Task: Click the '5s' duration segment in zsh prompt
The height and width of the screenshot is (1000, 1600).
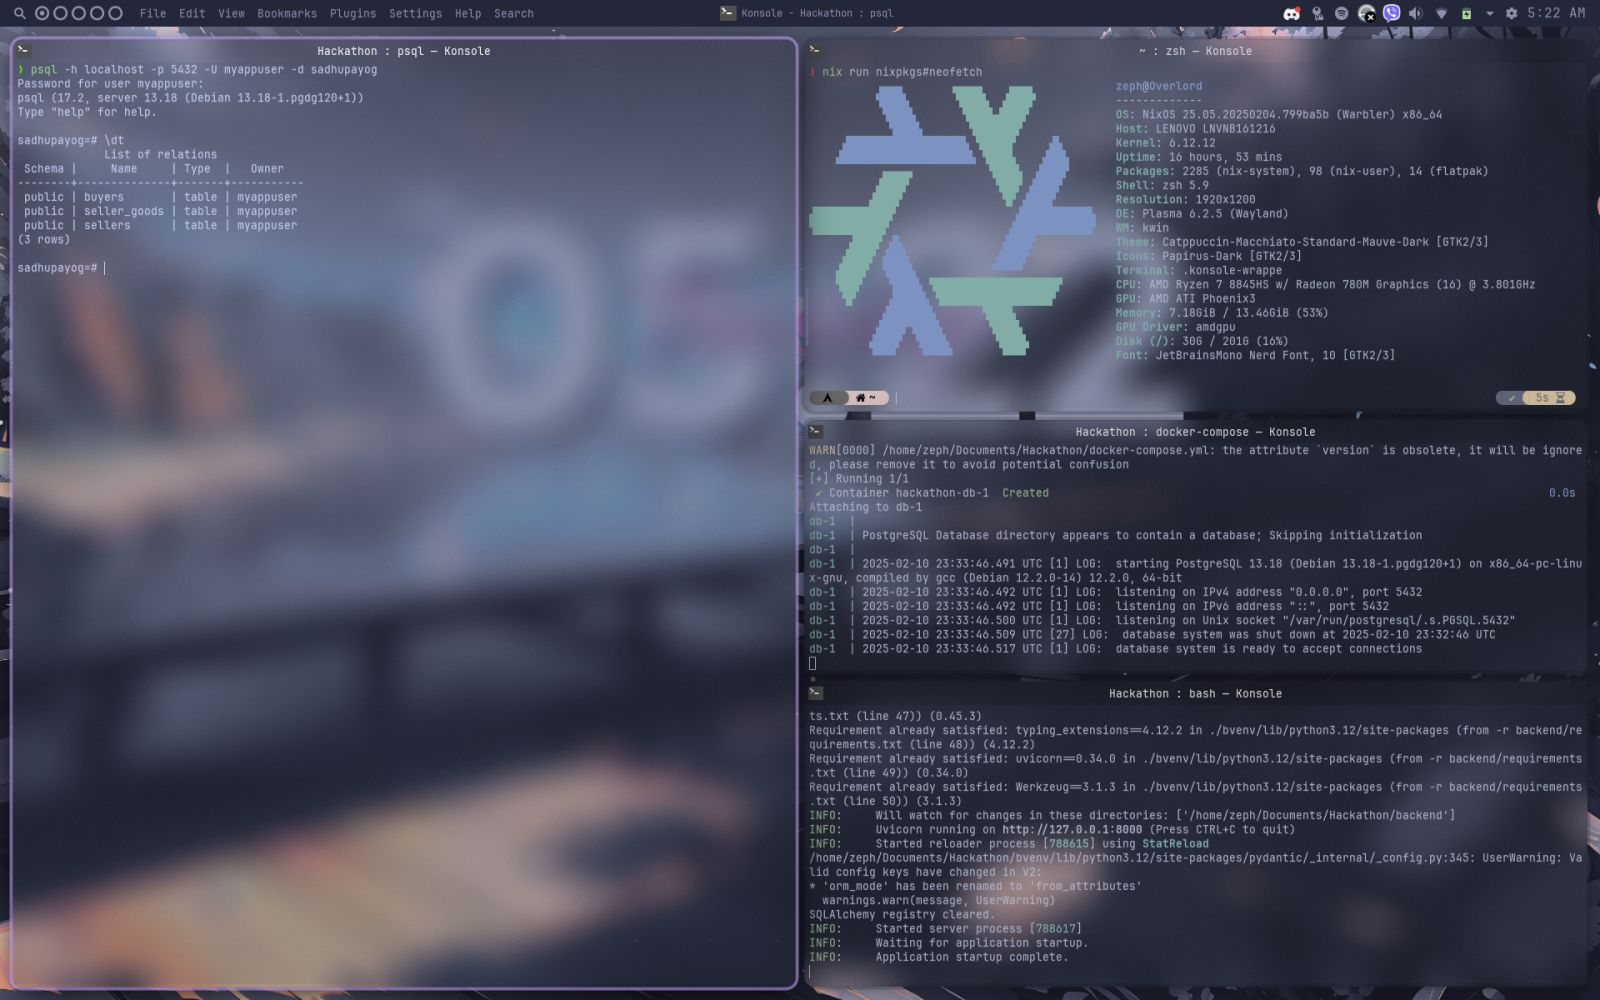Action: click(x=1550, y=398)
